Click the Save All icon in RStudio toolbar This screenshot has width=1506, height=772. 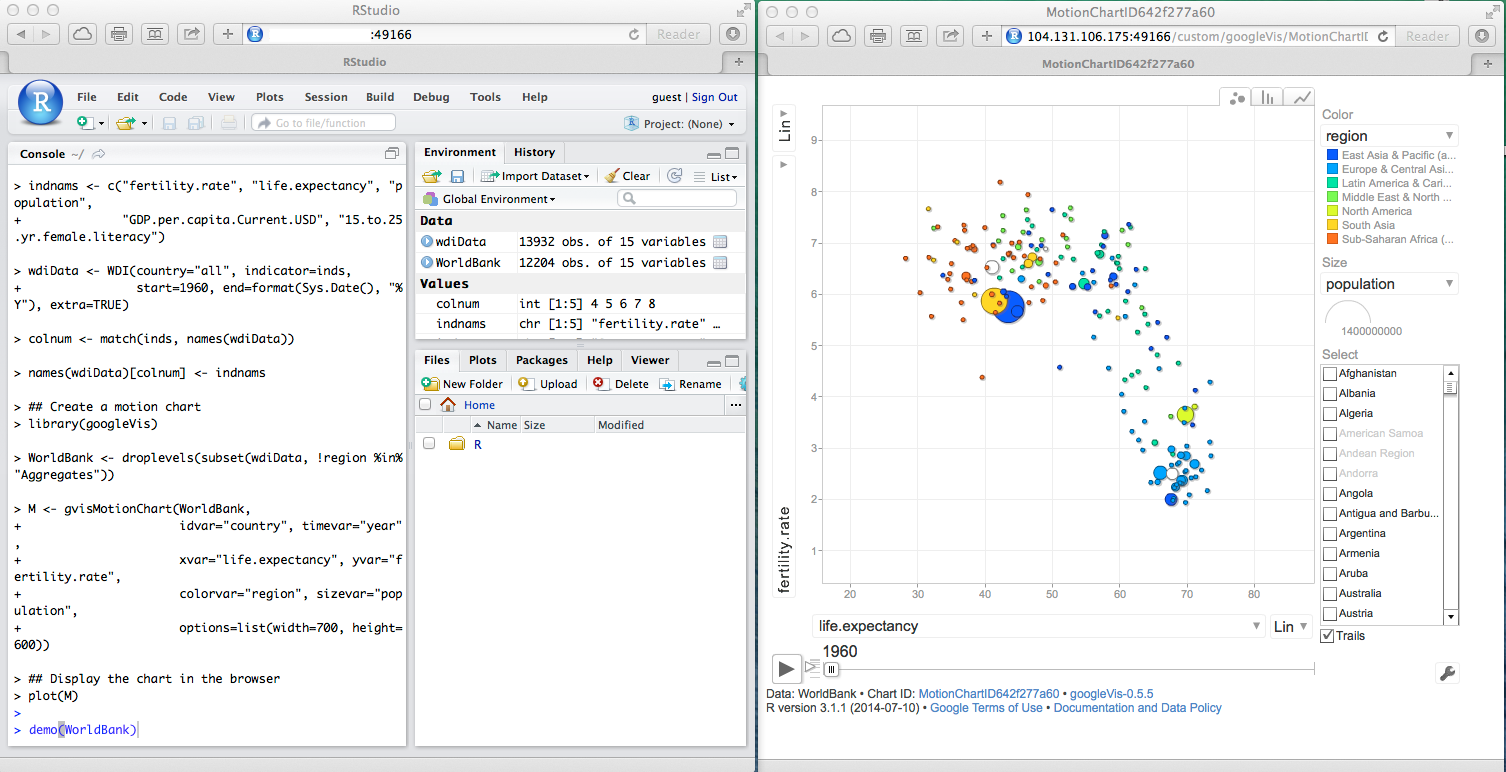196,123
